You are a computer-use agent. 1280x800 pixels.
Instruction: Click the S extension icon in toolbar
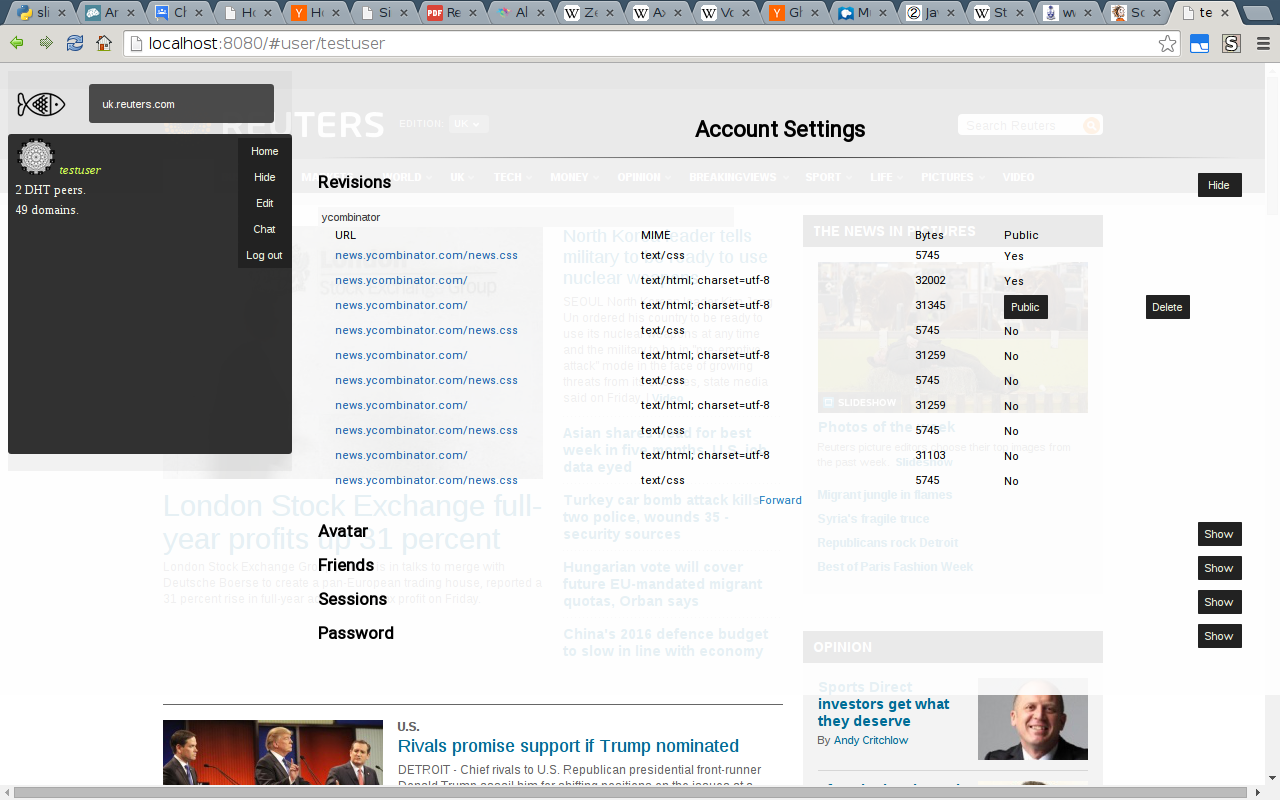1231,43
